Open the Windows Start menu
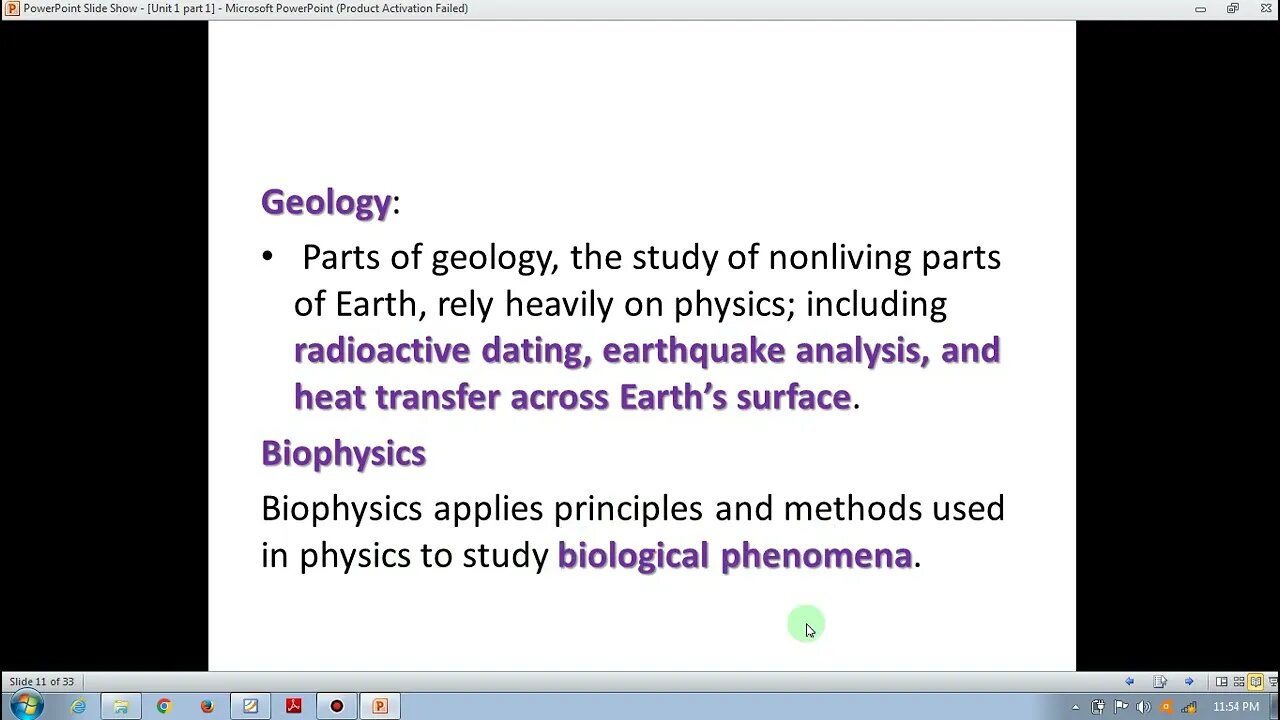The width and height of the screenshot is (1280, 720). 26,705
